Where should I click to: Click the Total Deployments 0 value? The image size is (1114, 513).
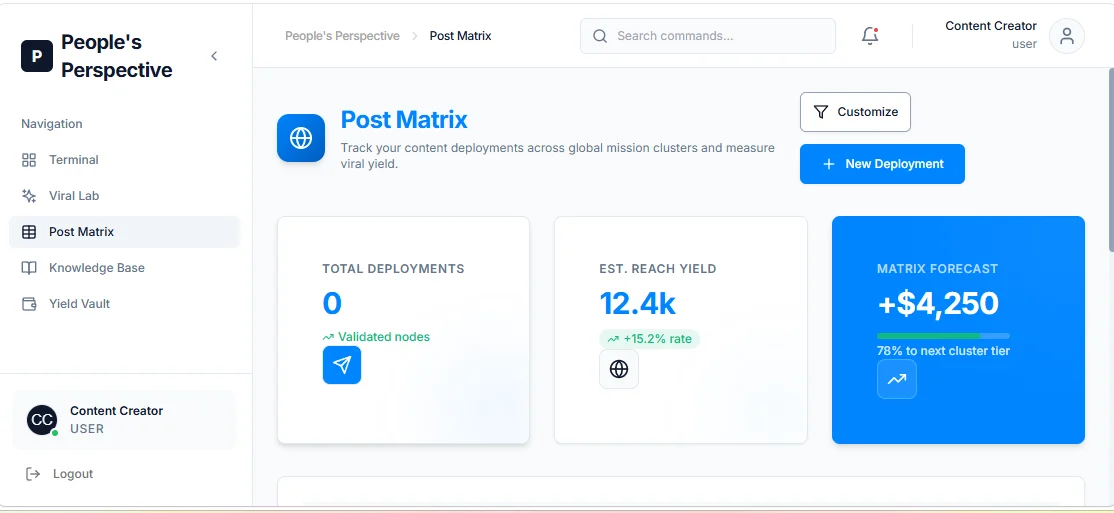332,303
